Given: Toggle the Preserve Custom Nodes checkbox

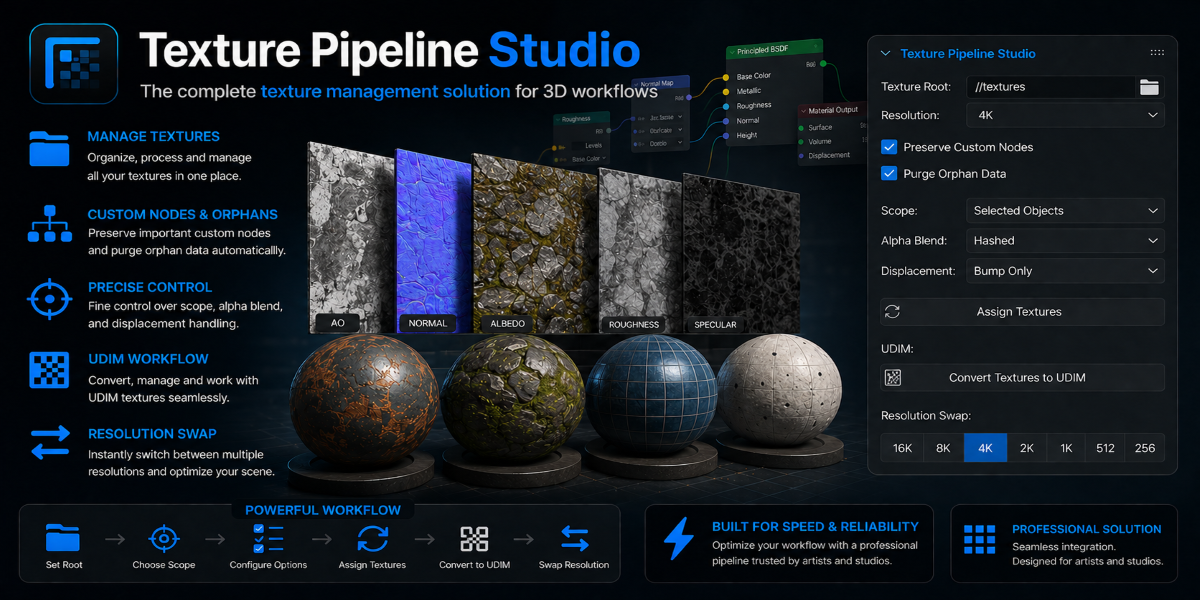Looking at the screenshot, I should [889, 147].
